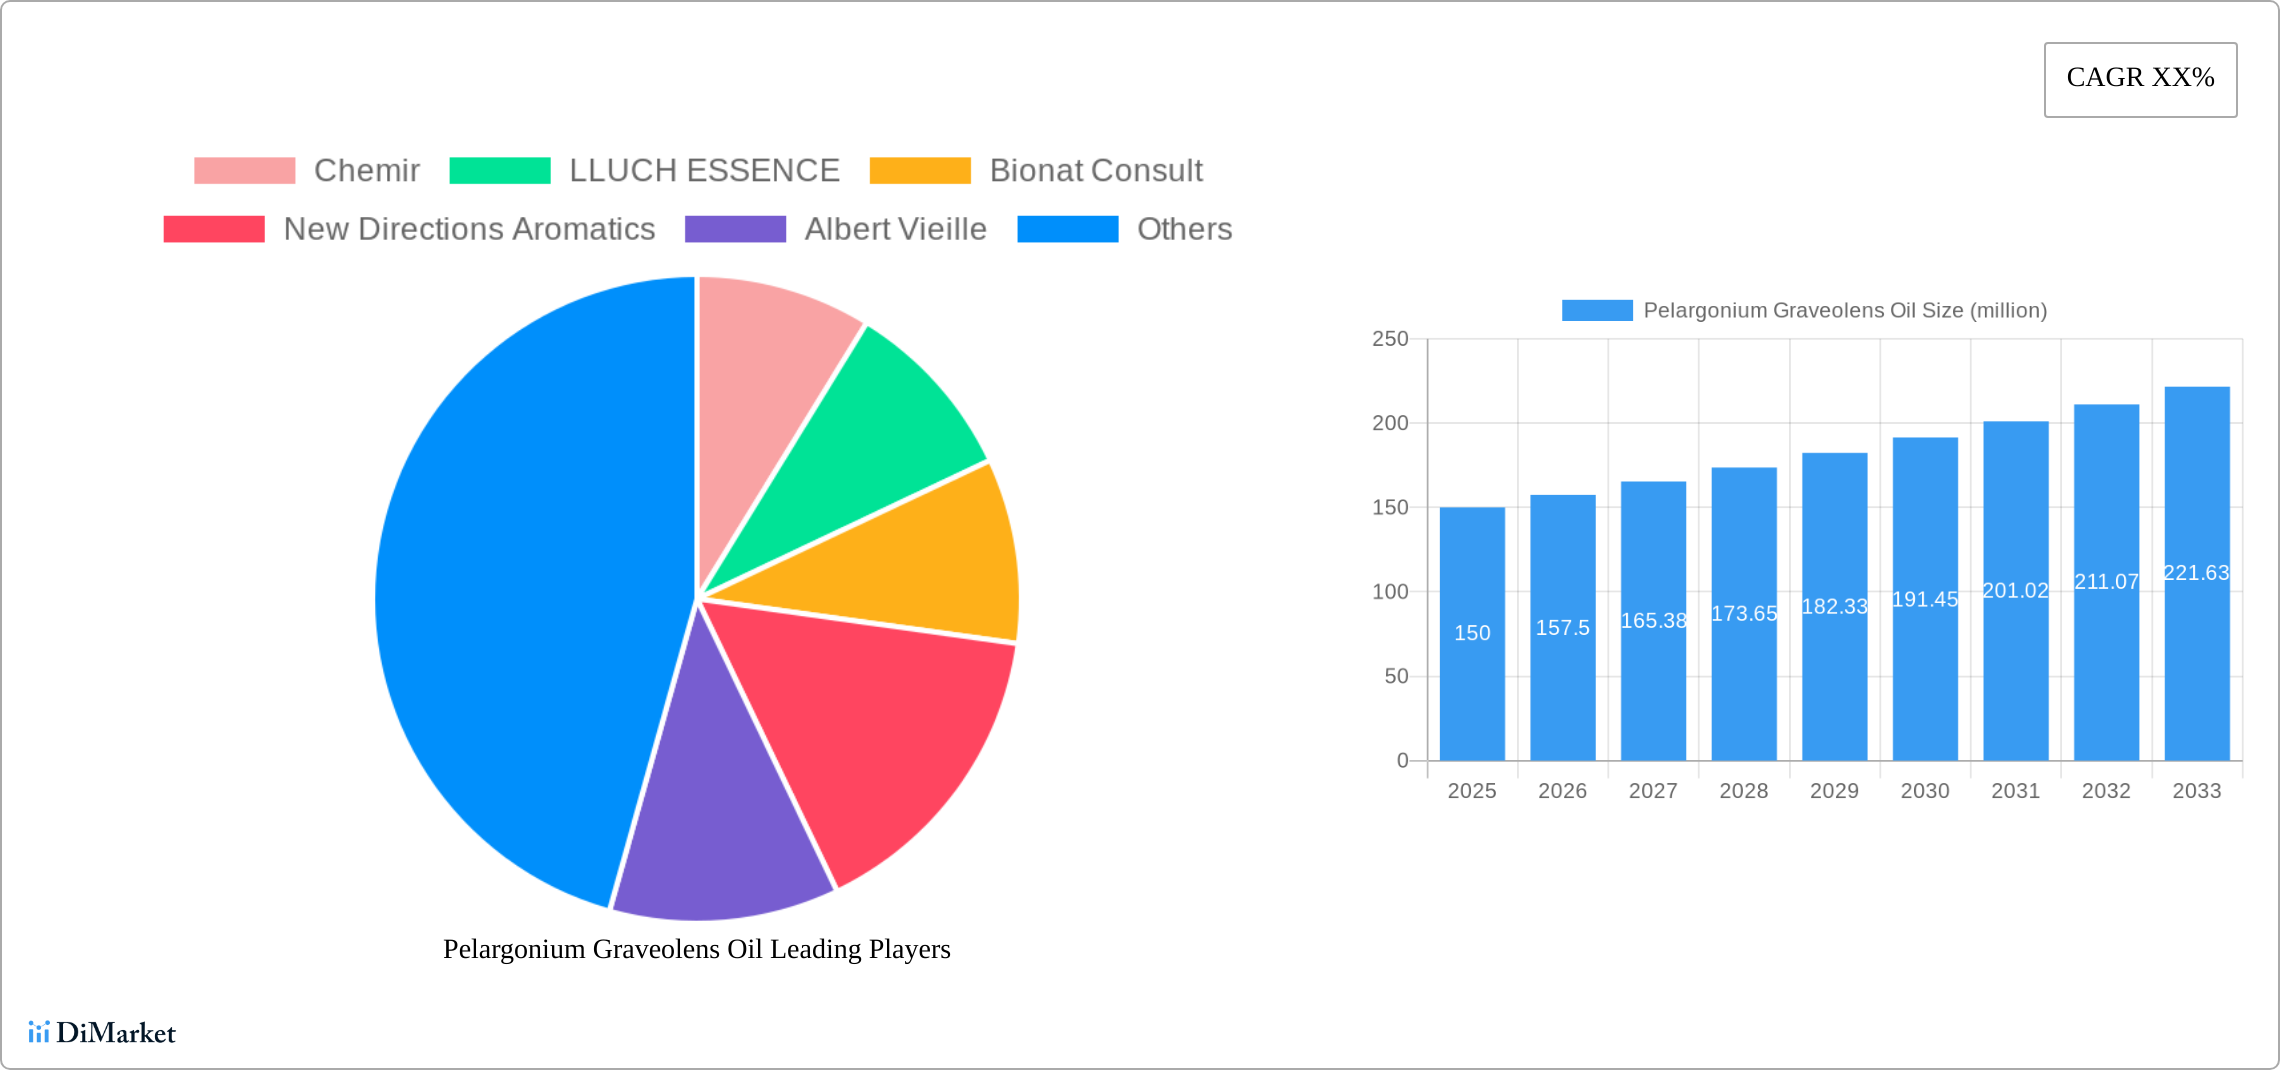Click the DiMarket logo icon
Image resolution: width=2280 pixels, height=1070 pixels.
coord(39,1032)
